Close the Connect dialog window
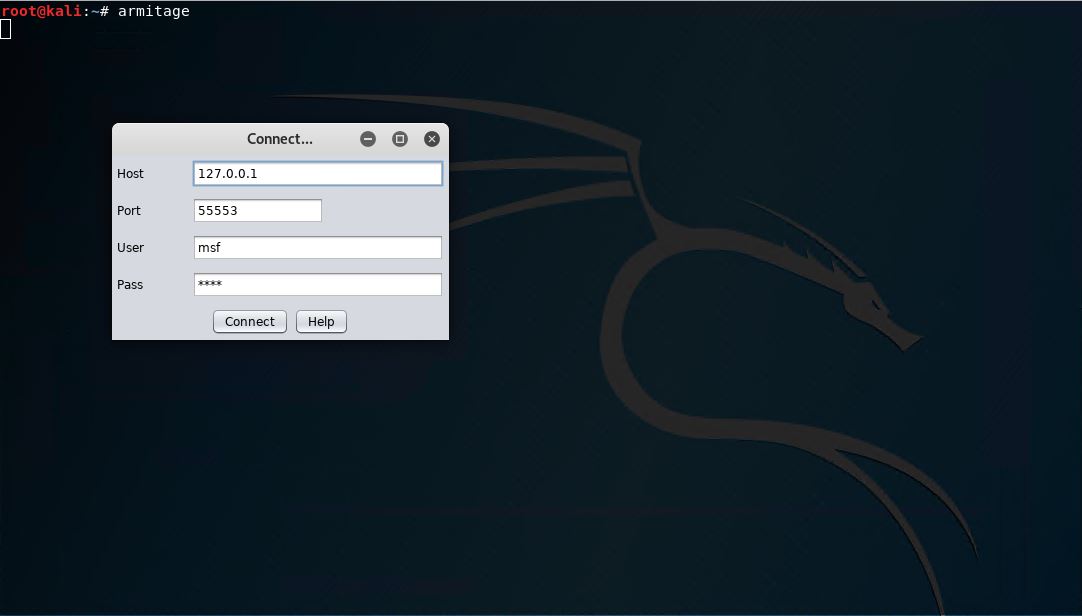The image size is (1082, 616). (432, 139)
